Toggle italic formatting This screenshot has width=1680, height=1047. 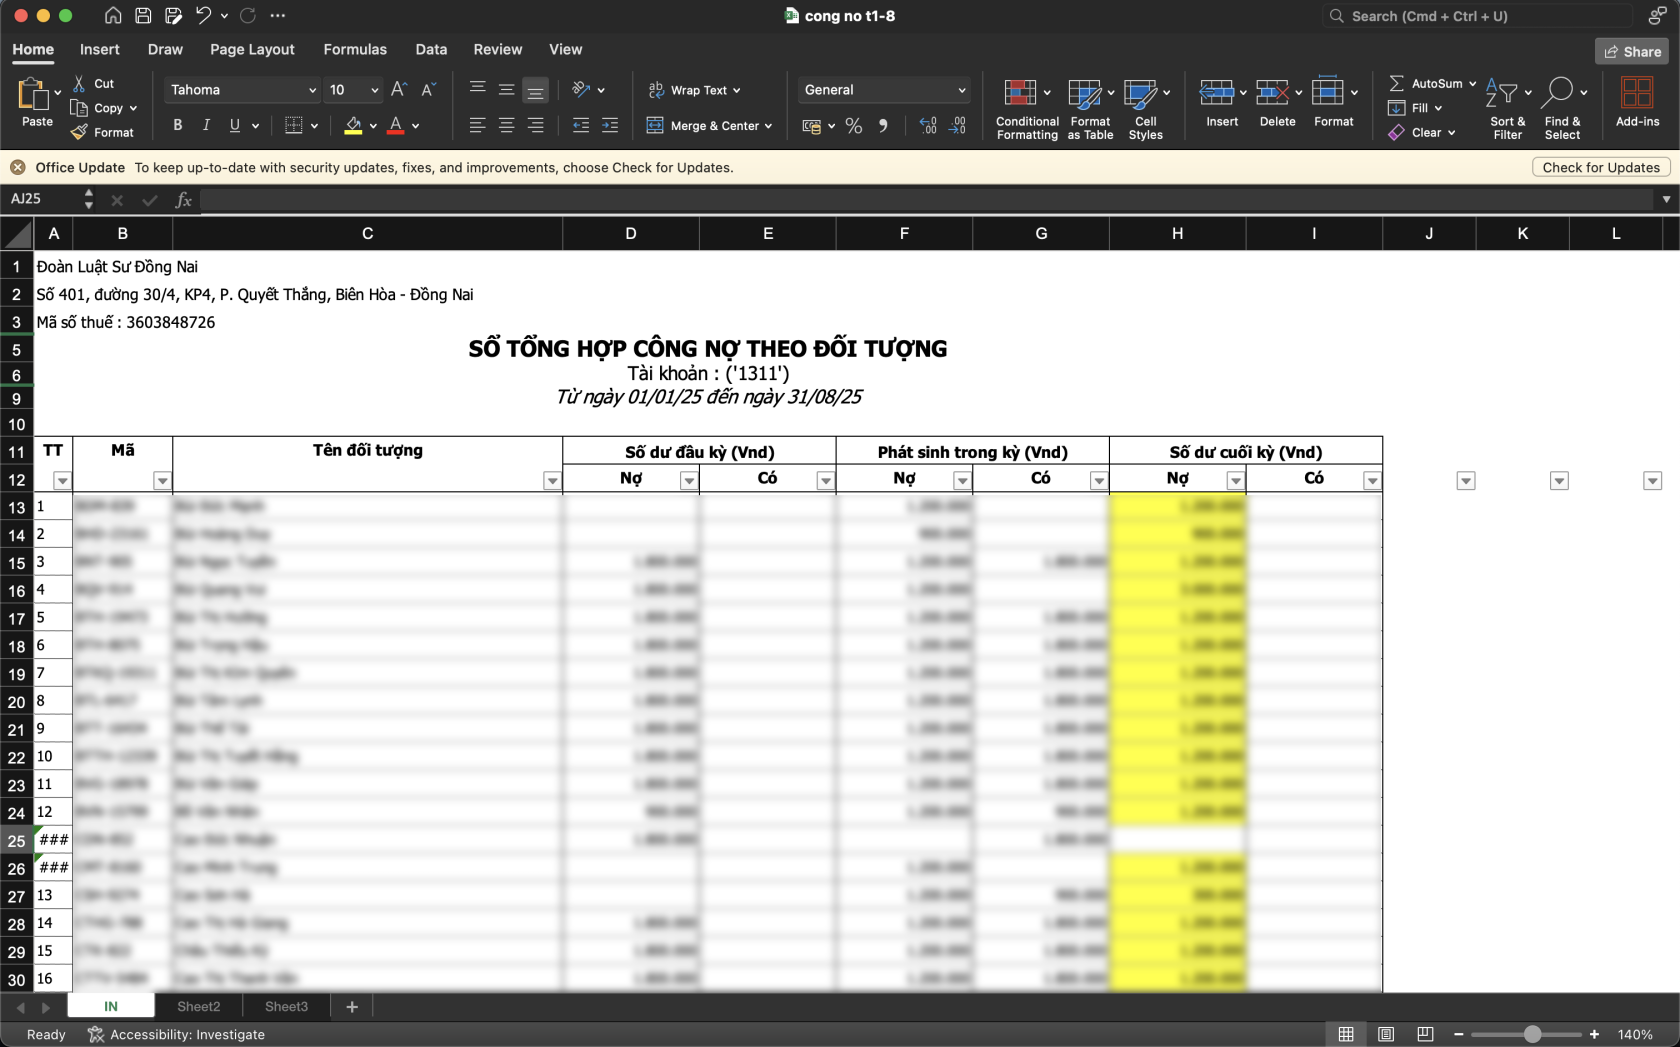pyautogui.click(x=205, y=125)
